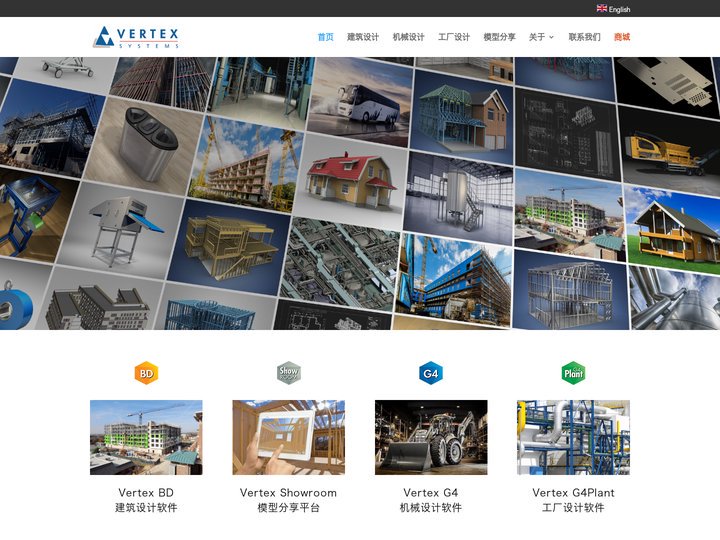Click the green Plant hexagon icon
The height and width of the screenshot is (540, 720).
coord(573,373)
